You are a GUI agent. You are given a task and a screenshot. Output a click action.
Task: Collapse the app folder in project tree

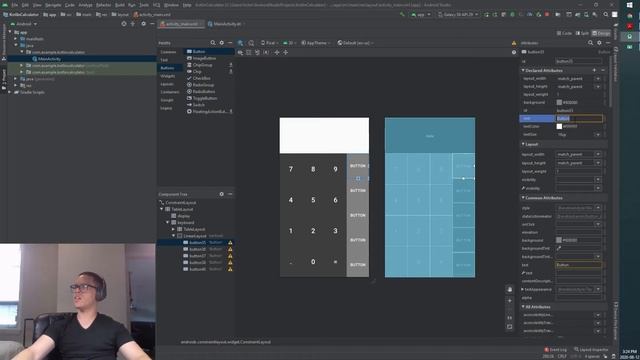pos(10,32)
